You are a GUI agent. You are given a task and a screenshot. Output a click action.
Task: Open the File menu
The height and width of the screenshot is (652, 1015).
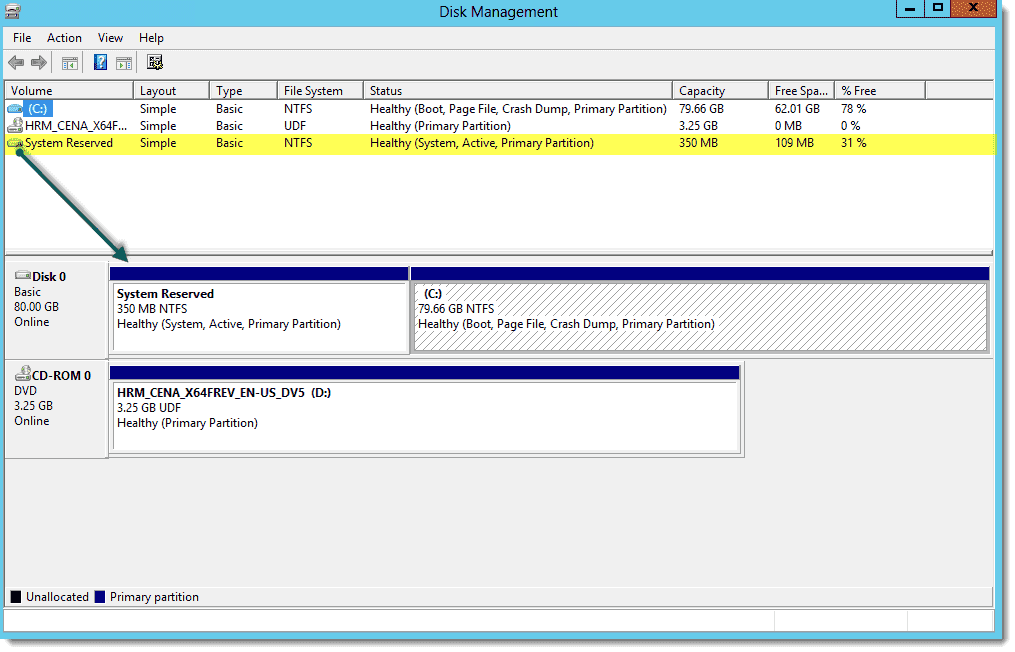pos(22,38)
